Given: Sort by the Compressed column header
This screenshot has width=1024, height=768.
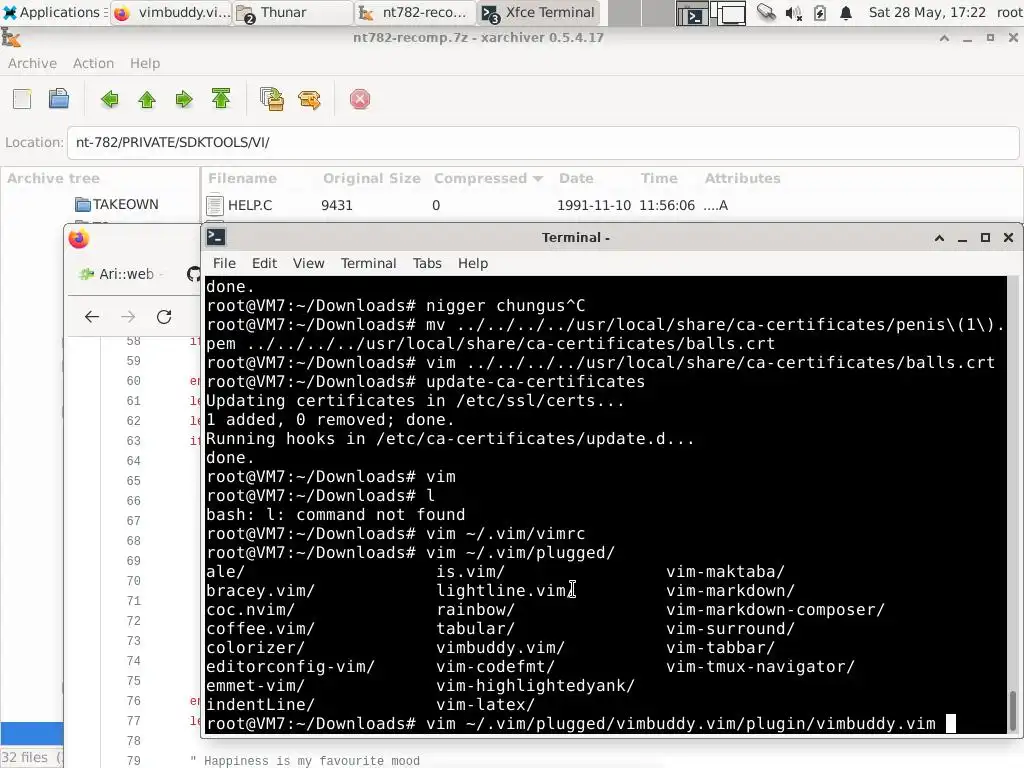Looking at the screenshot, I should point(488,178).
